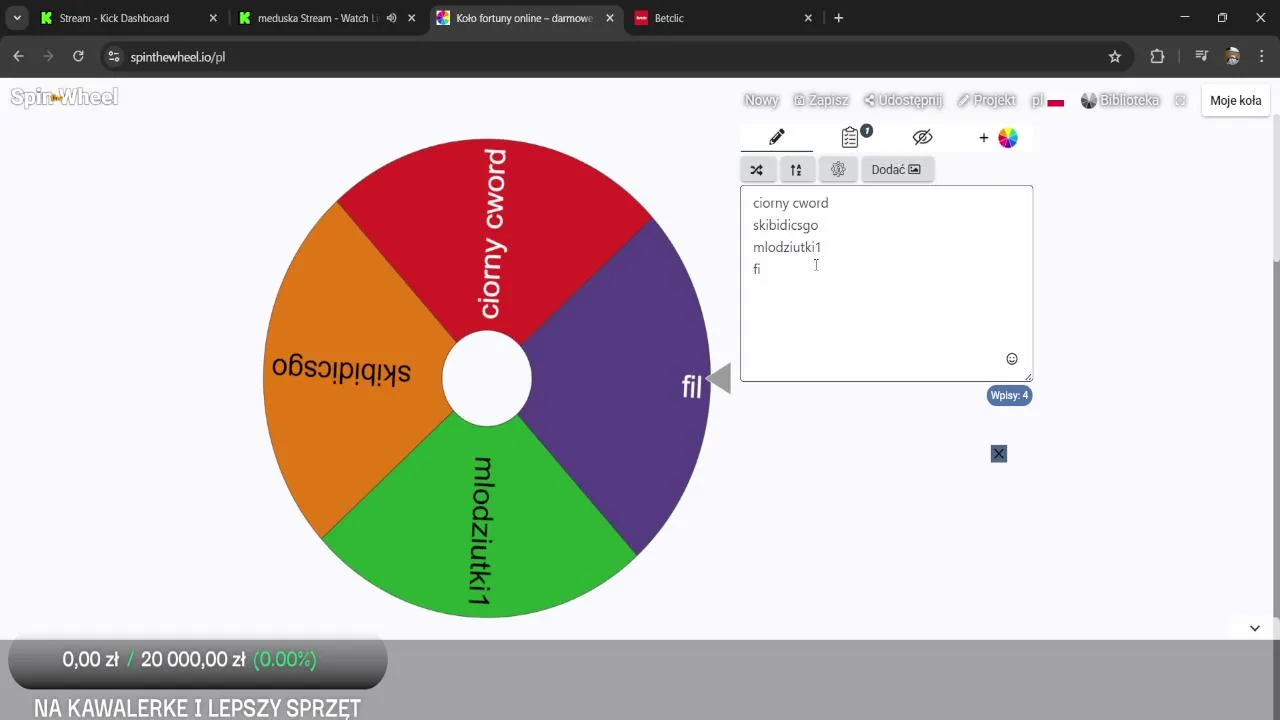Sort entries alphabetically
The width and height of the screenshot is (1280, 720).
pyautogui.click(x=796, y=170)
